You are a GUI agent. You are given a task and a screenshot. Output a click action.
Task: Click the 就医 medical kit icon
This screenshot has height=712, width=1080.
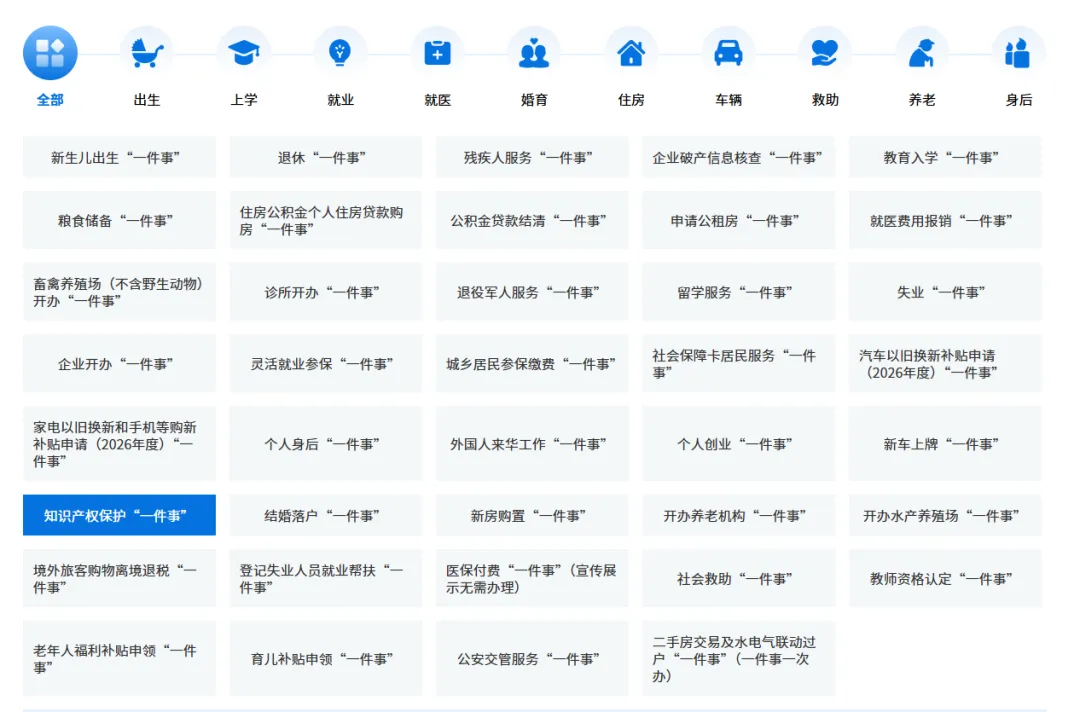437,53
